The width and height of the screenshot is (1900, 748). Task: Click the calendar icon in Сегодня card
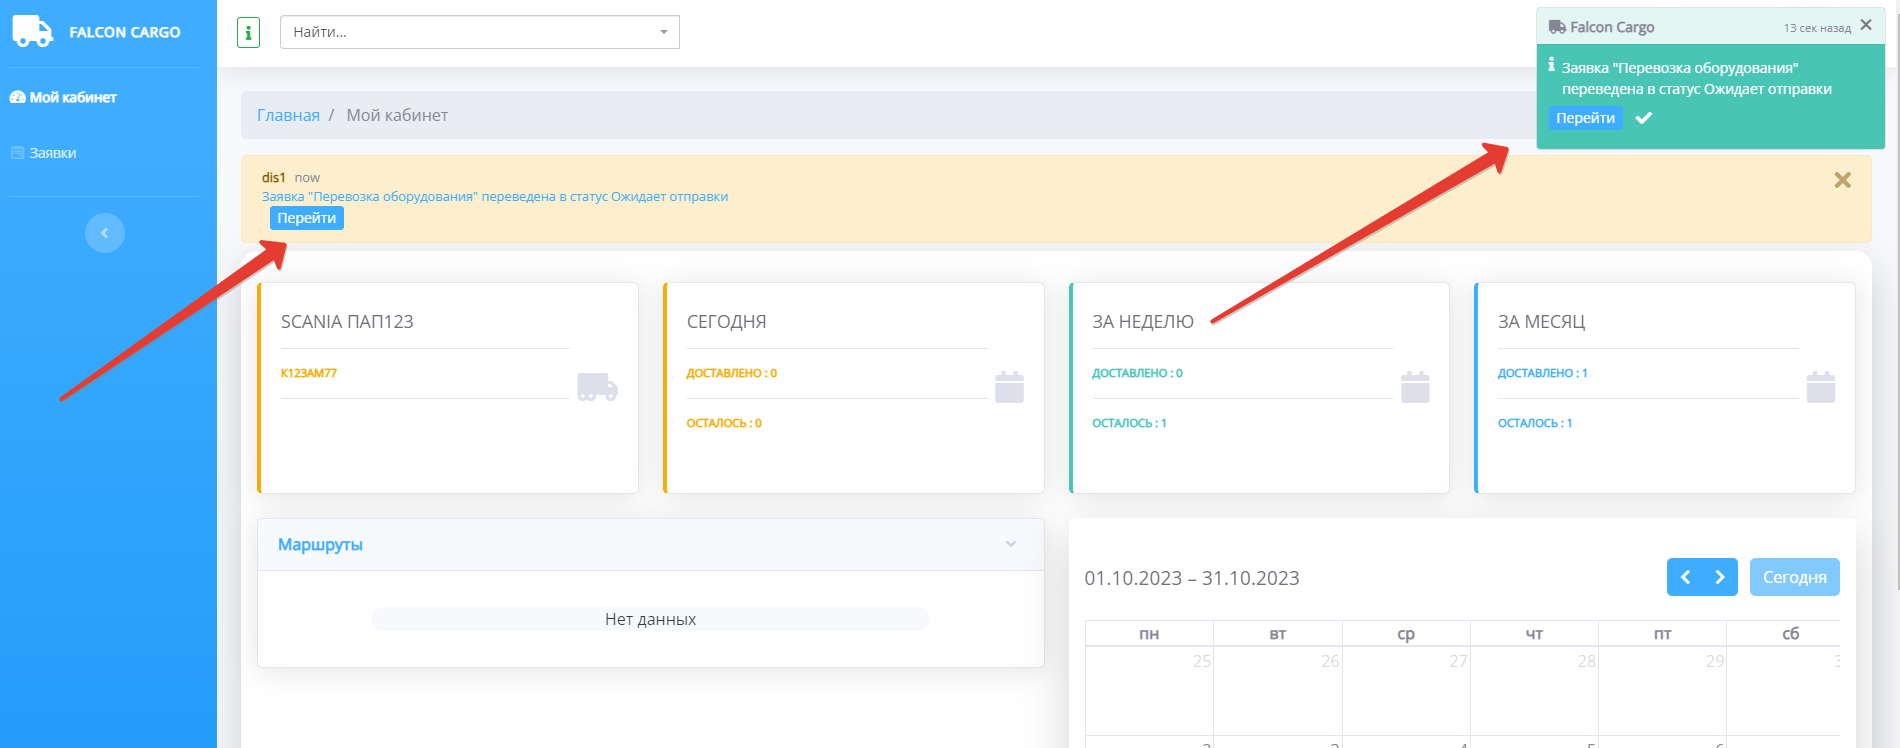pyautogui.click(x=1009, y=387)
